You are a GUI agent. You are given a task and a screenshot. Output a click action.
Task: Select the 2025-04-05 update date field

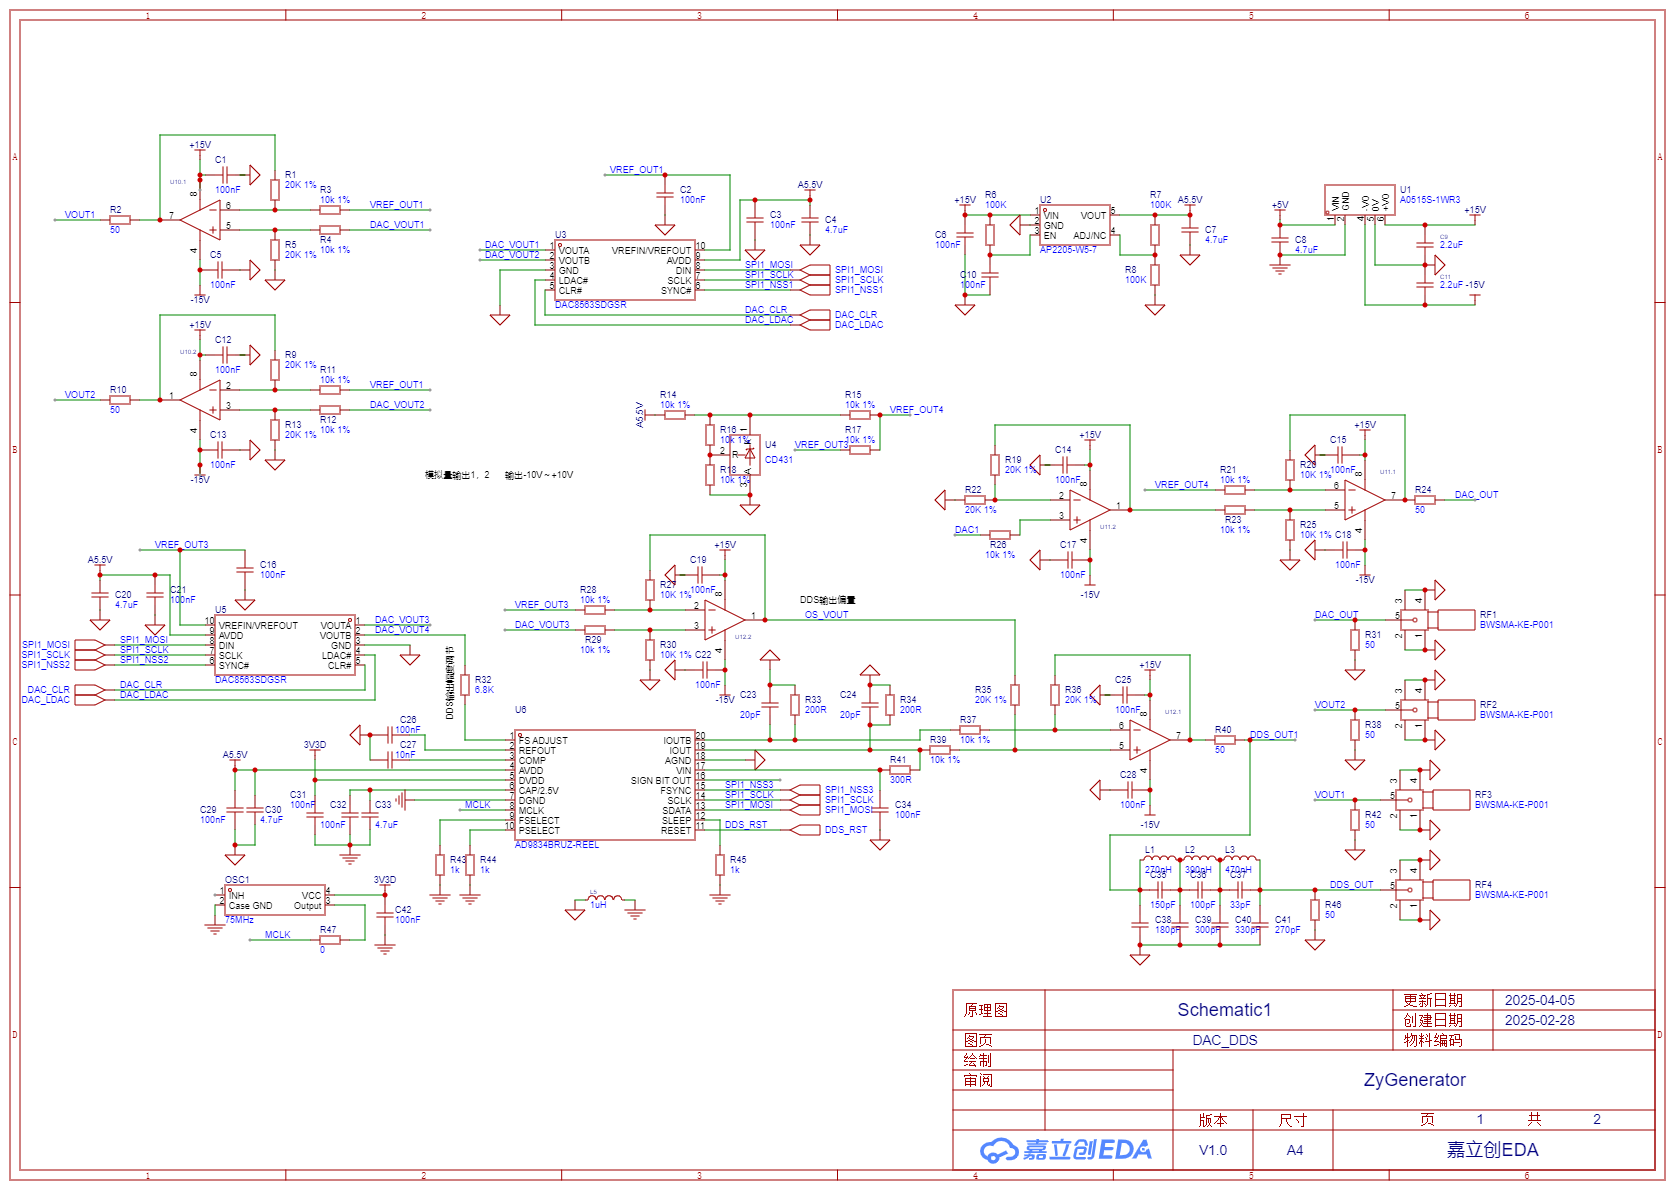click(x=1541, y=999)
